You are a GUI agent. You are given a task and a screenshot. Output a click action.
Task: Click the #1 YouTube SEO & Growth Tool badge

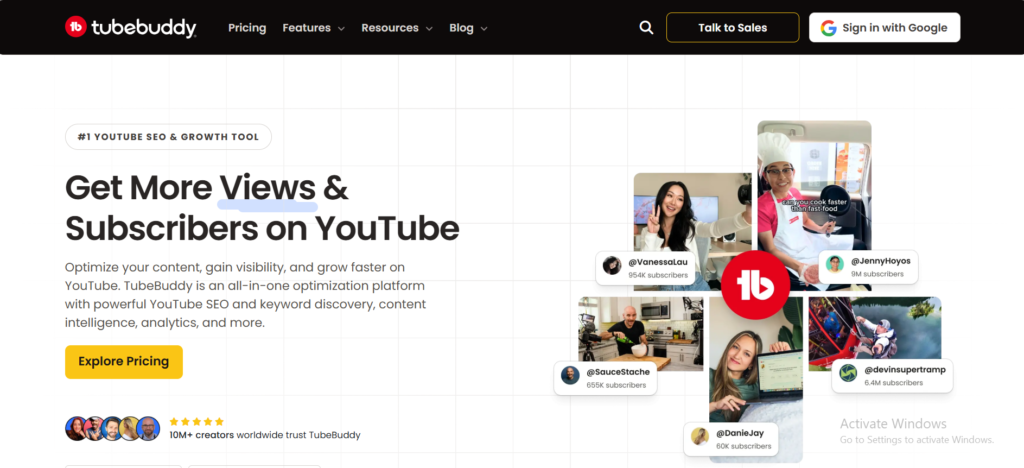coord(168,137)
